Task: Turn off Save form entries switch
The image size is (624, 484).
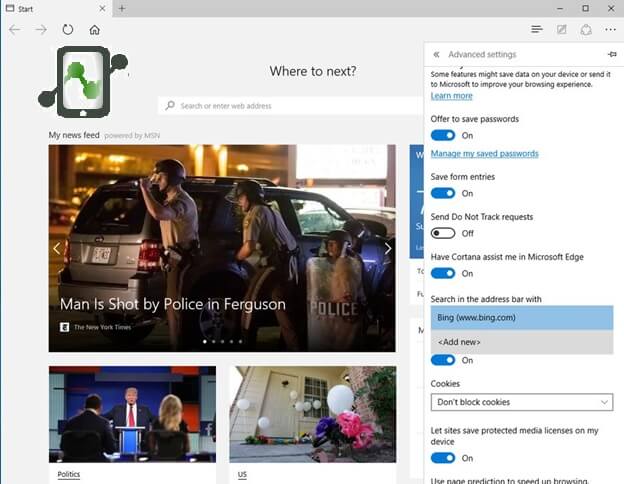Action: pos(443,193)
